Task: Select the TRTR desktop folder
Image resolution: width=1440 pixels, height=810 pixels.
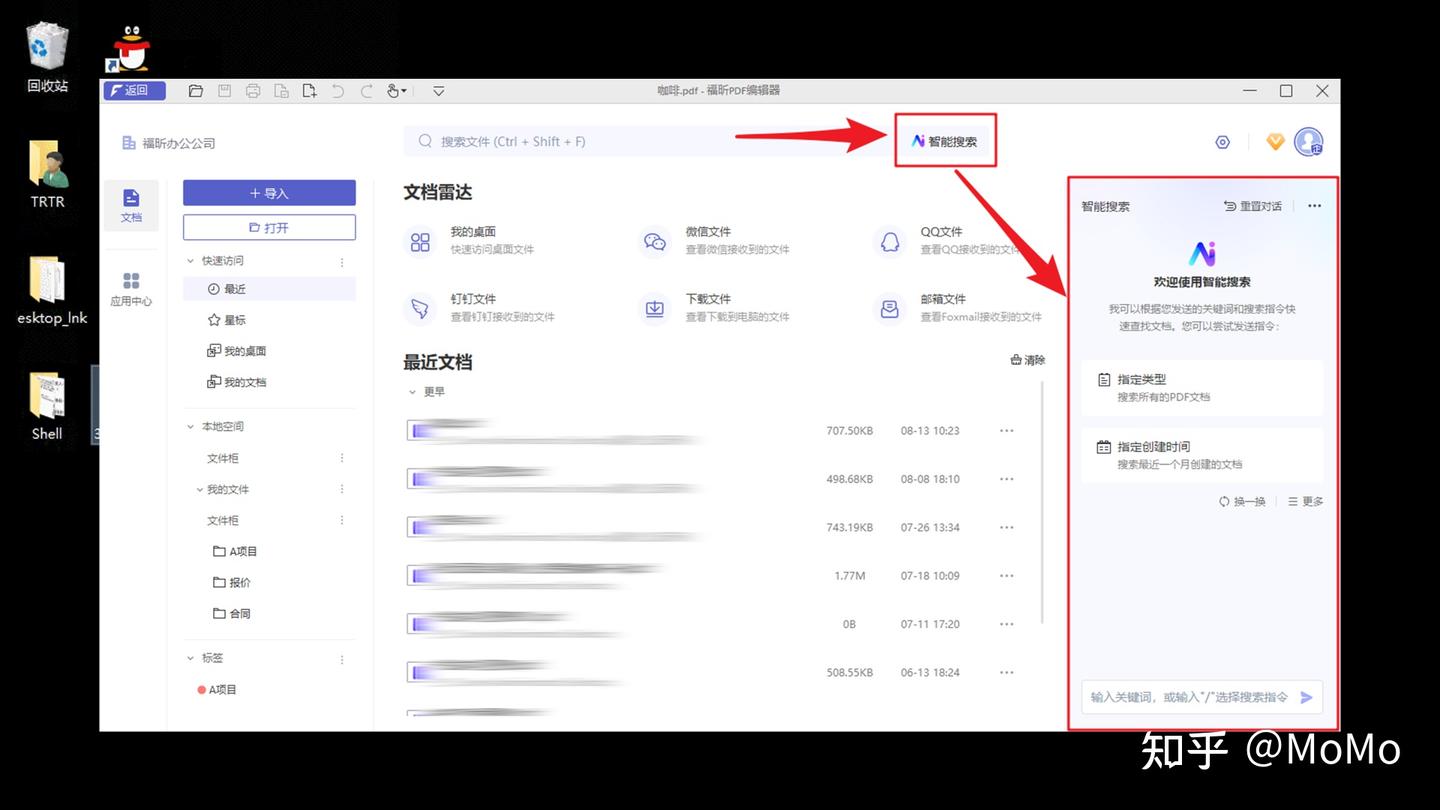Action: [48, 174]
